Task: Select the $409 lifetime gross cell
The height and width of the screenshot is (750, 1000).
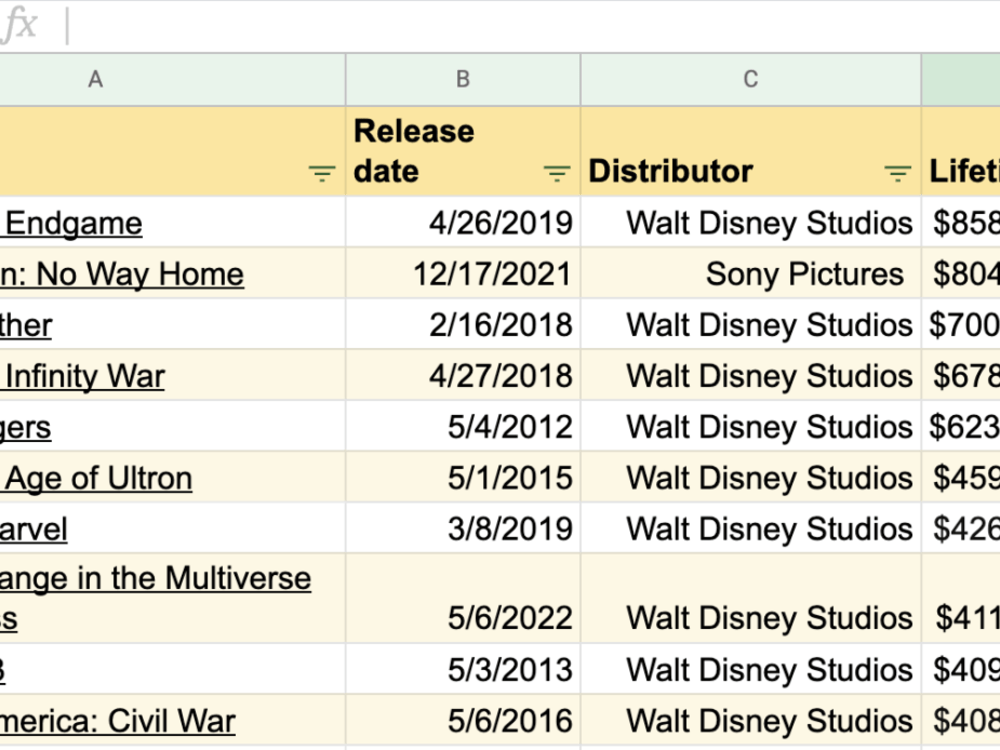Action: coord(961,669)
